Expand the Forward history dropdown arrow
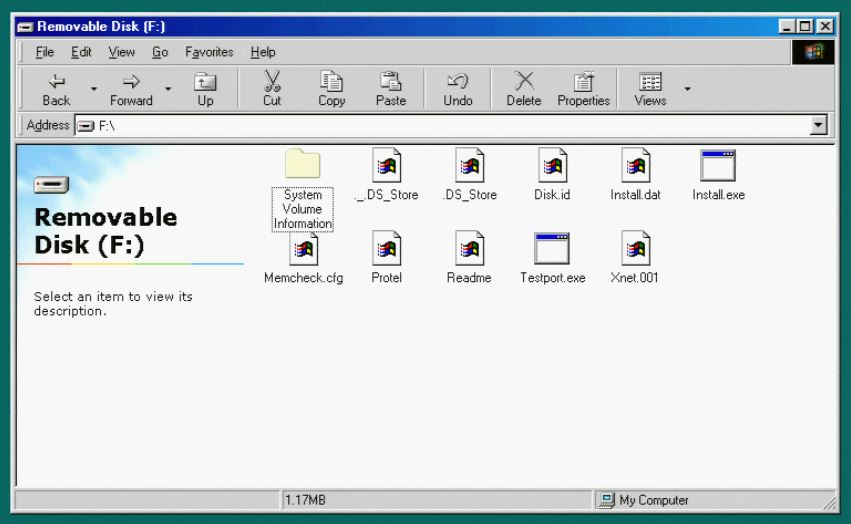 (169, 90)
